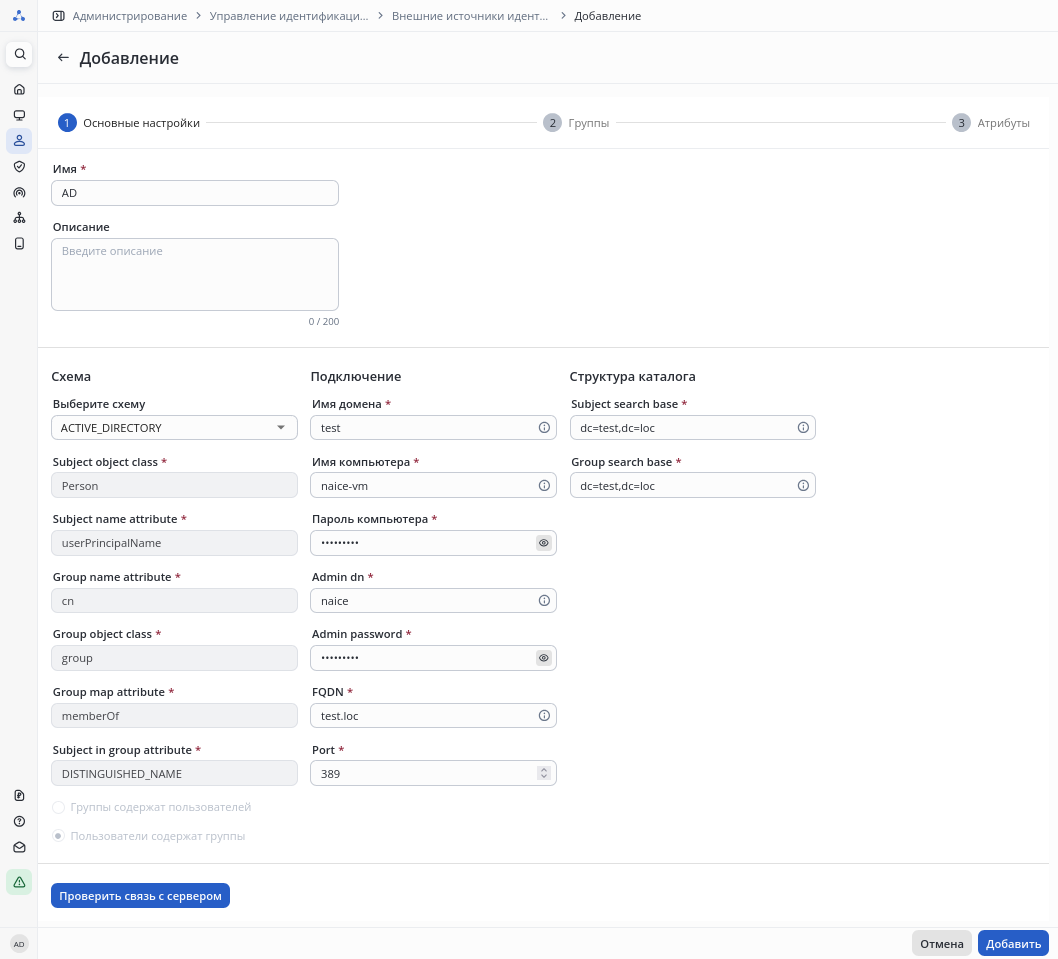The image size is (1058, 959).
Task: Open the home icon in the sidebar
Action: tap(19, 89)
